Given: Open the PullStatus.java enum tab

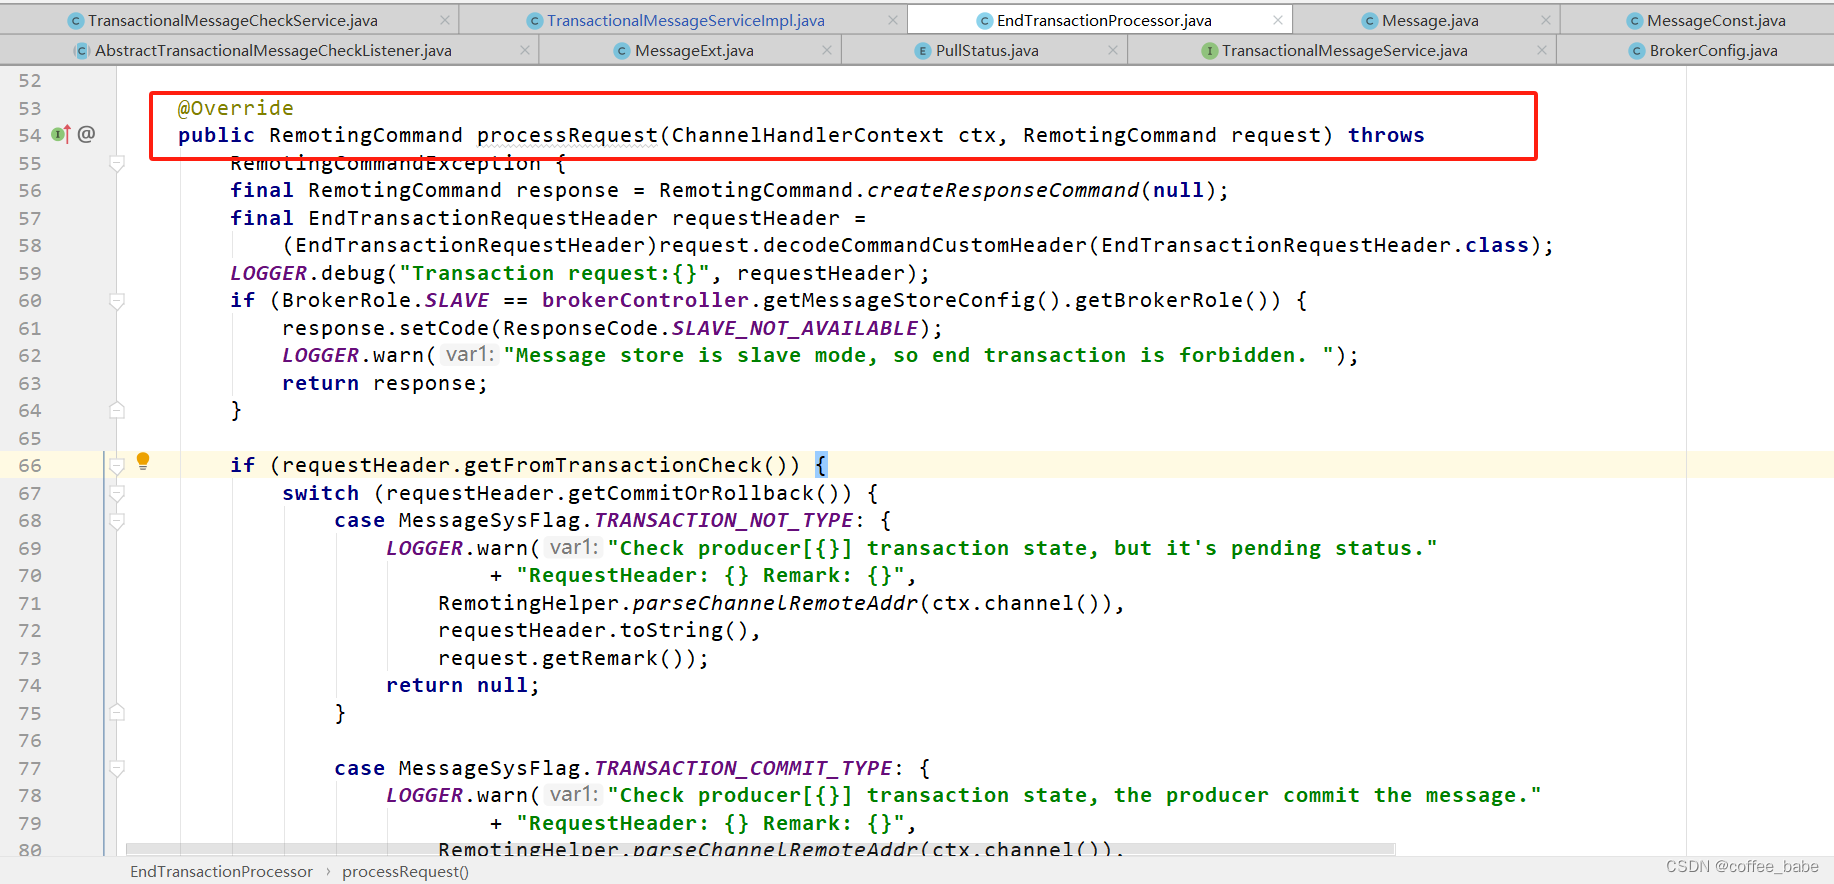Looking at the screenshot, I should [x=986, y=50].
